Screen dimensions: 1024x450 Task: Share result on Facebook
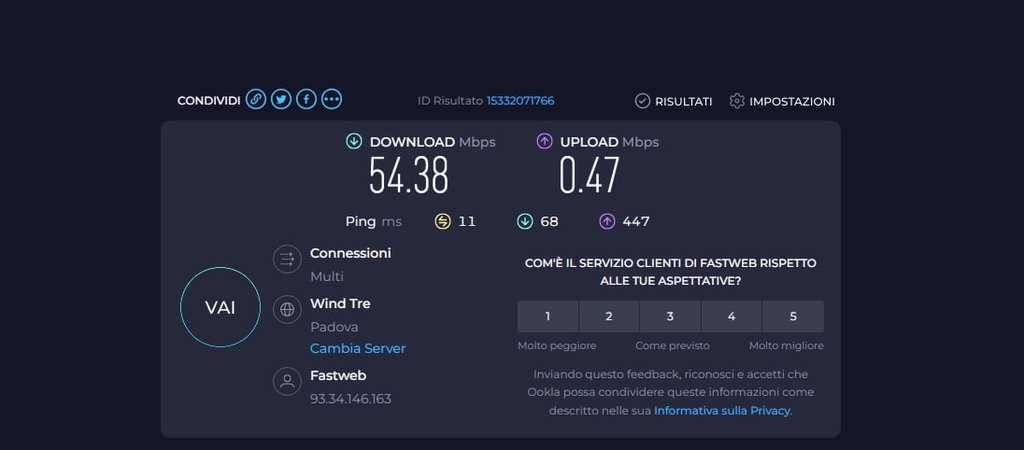(306, 99)
